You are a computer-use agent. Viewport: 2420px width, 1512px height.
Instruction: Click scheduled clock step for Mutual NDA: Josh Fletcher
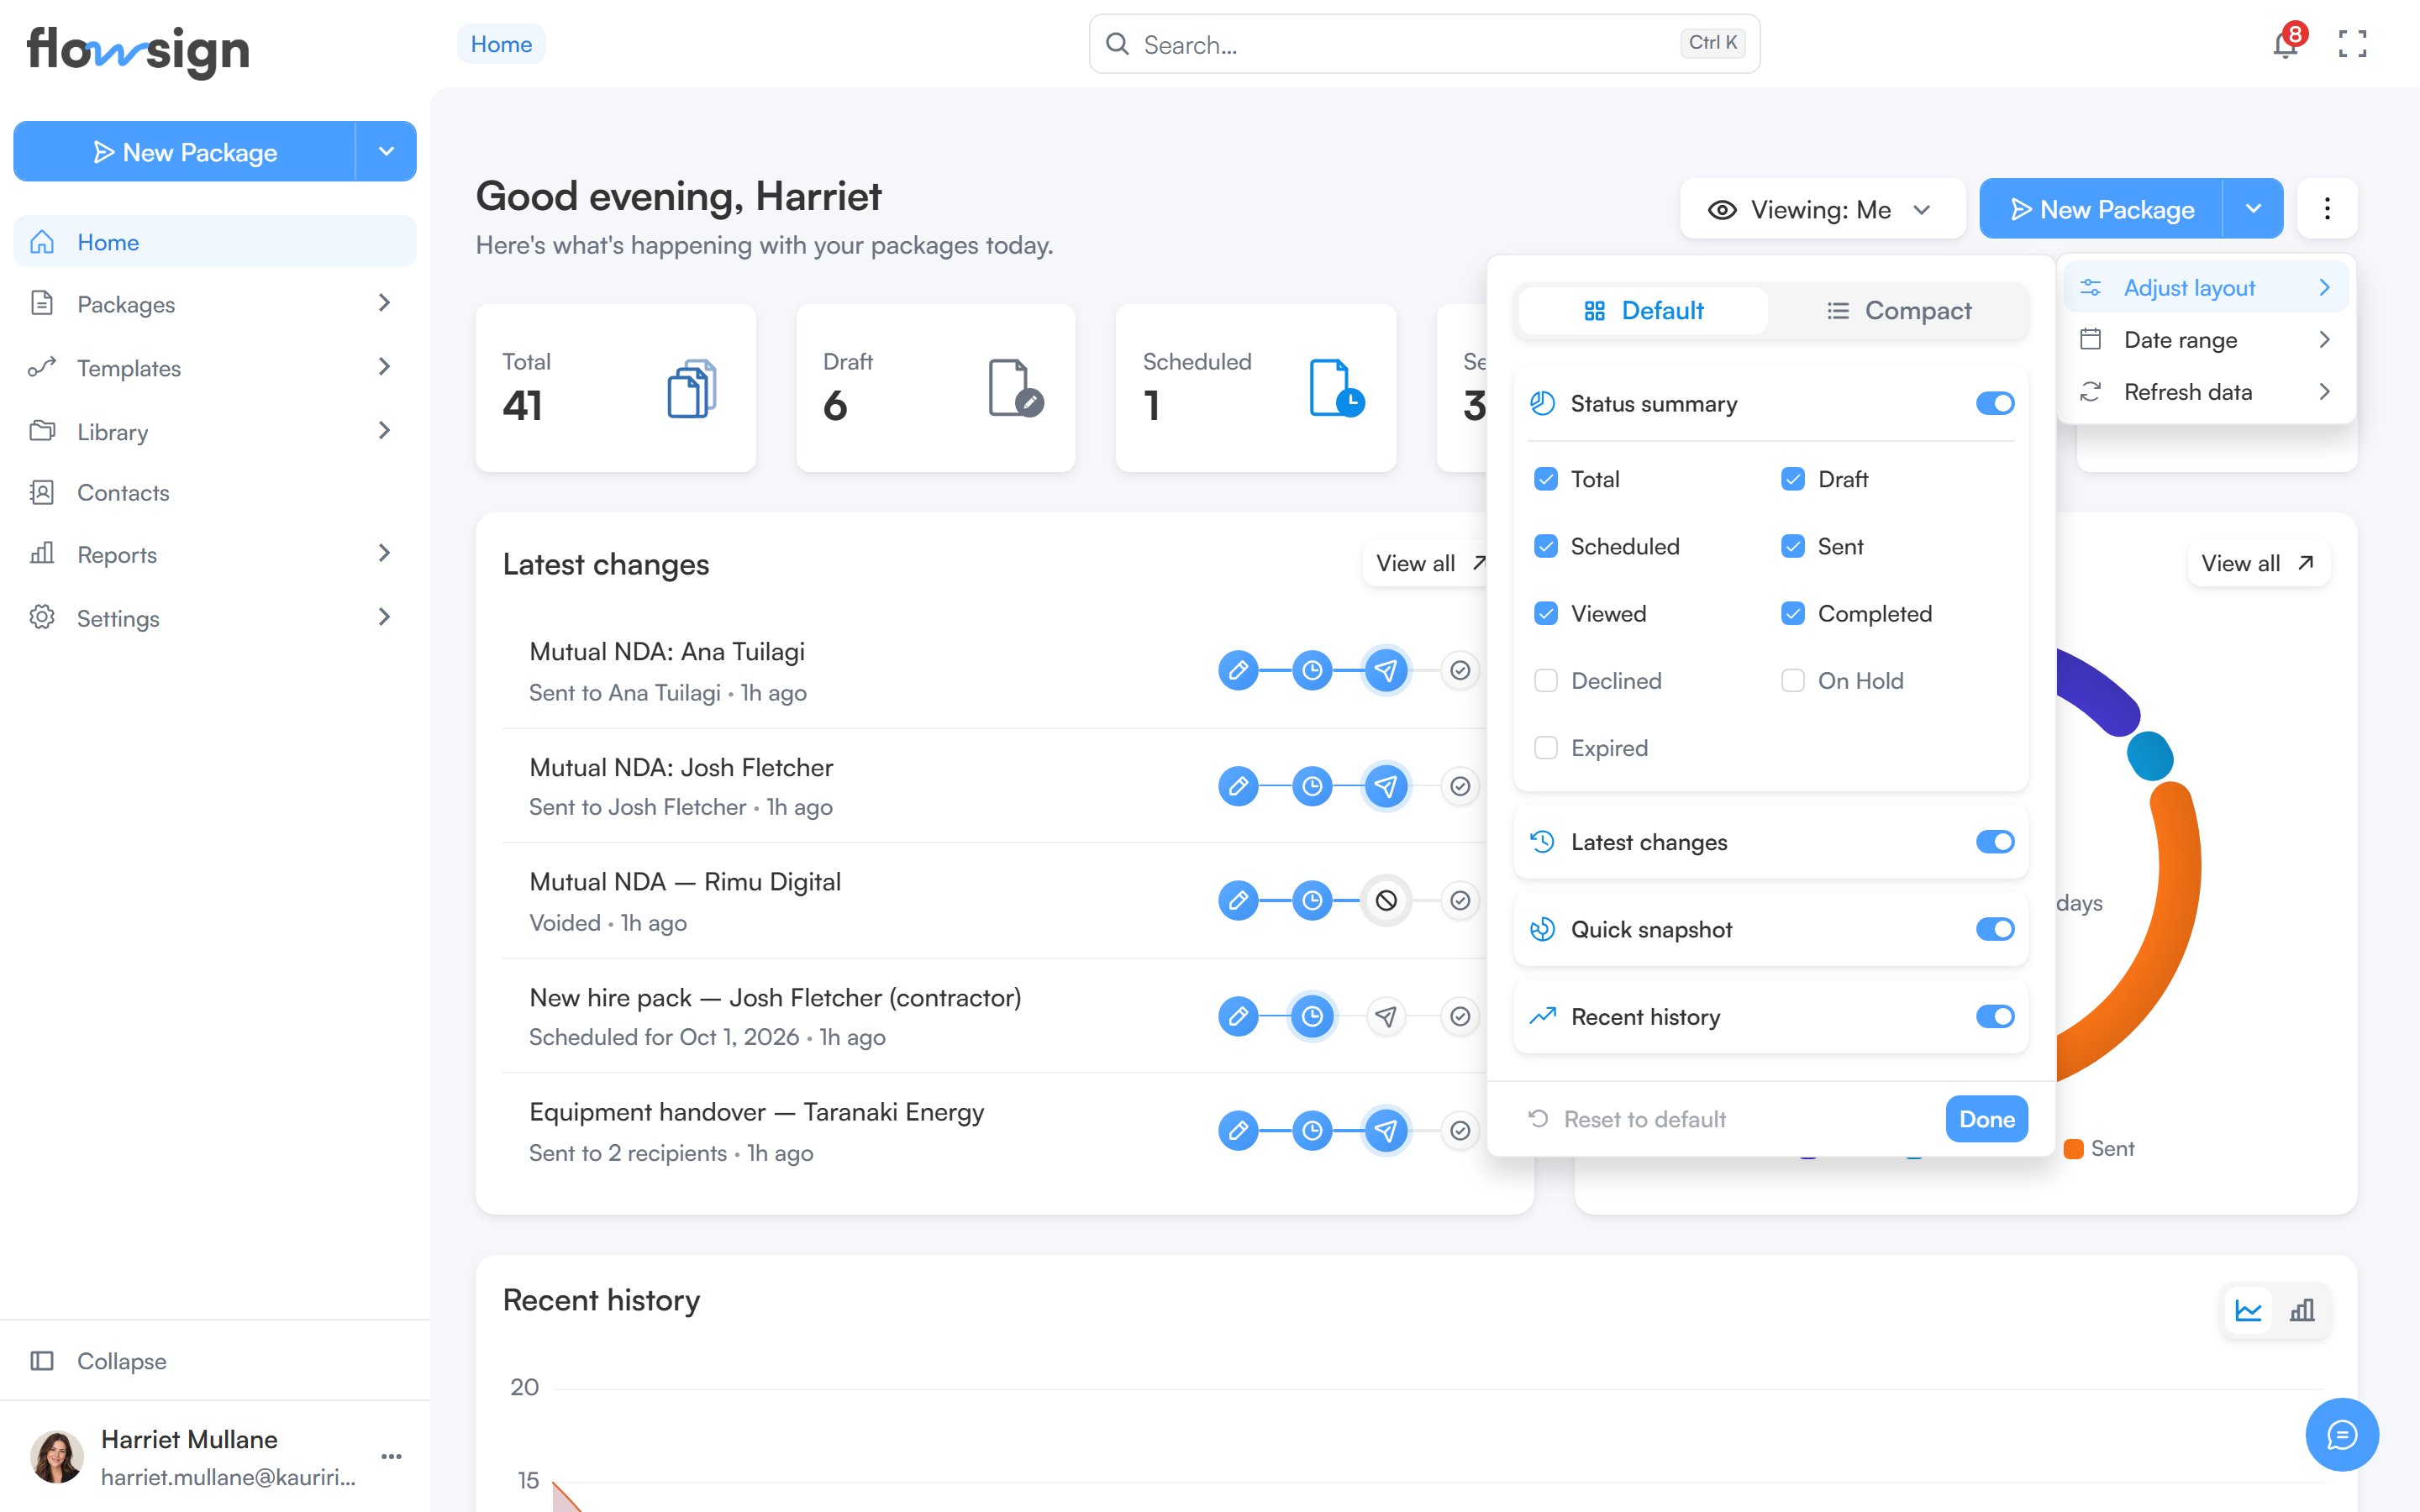1312,786
